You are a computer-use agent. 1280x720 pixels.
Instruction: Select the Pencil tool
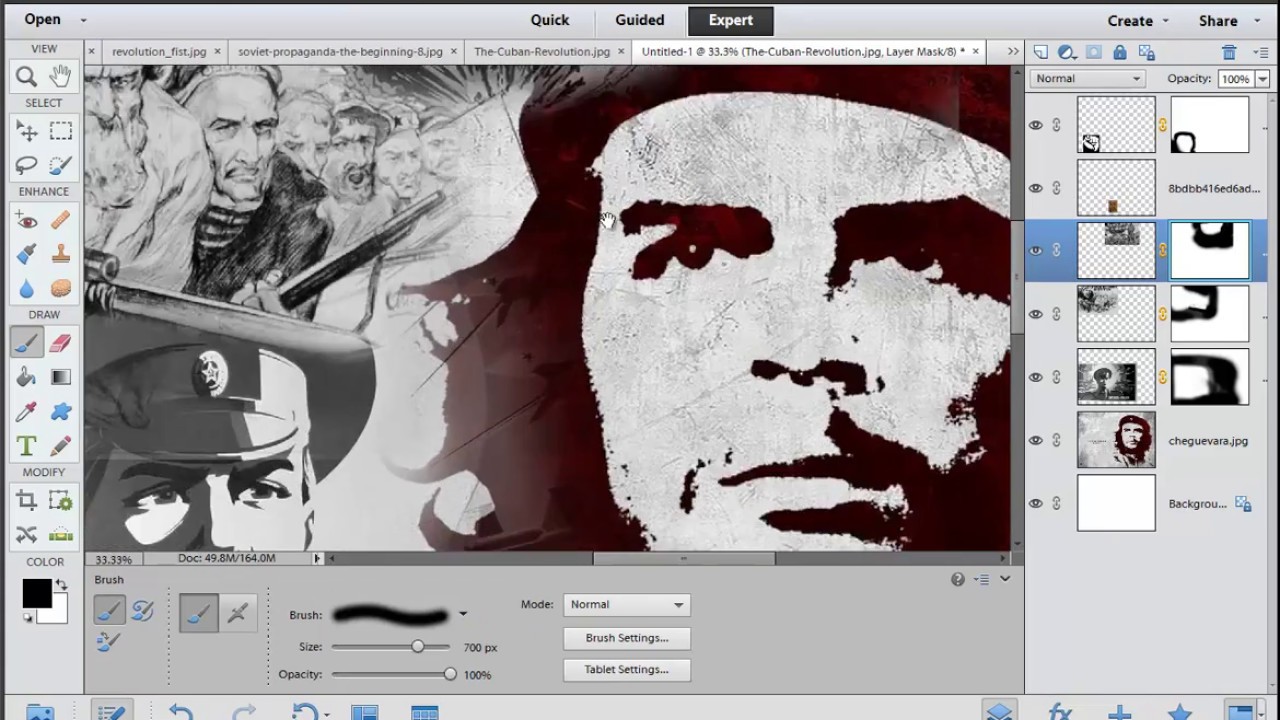coord(61,446)
